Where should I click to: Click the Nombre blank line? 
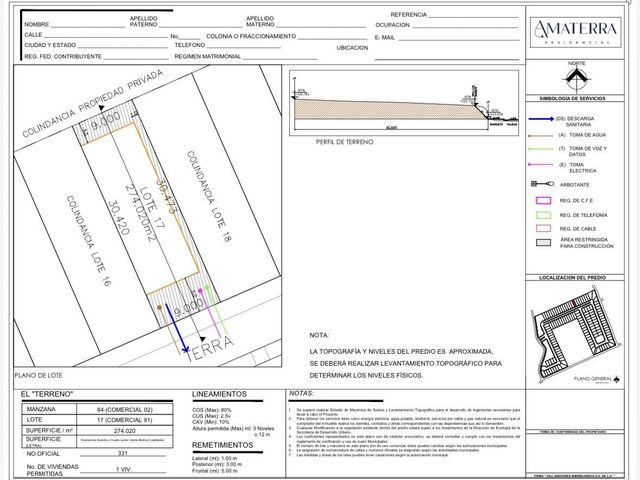coord(87,27)
